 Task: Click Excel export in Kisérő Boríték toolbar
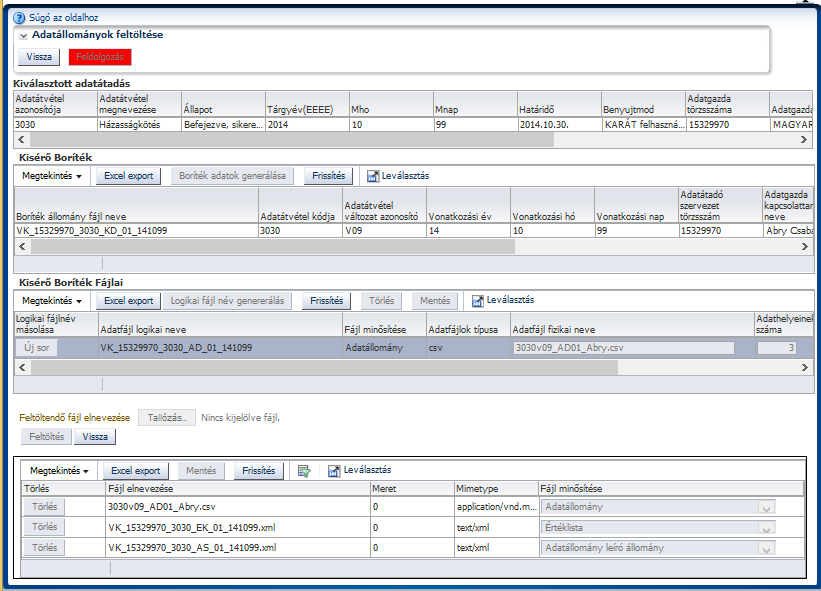[x=129, y=176]
